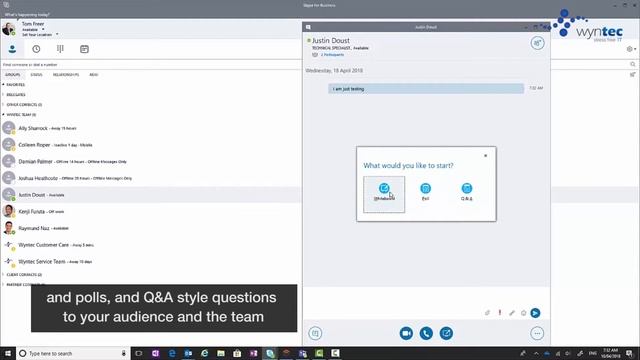Select contact Ally Sharrock
This screenshot has width=640, height=360.
[x=151, y=128]
